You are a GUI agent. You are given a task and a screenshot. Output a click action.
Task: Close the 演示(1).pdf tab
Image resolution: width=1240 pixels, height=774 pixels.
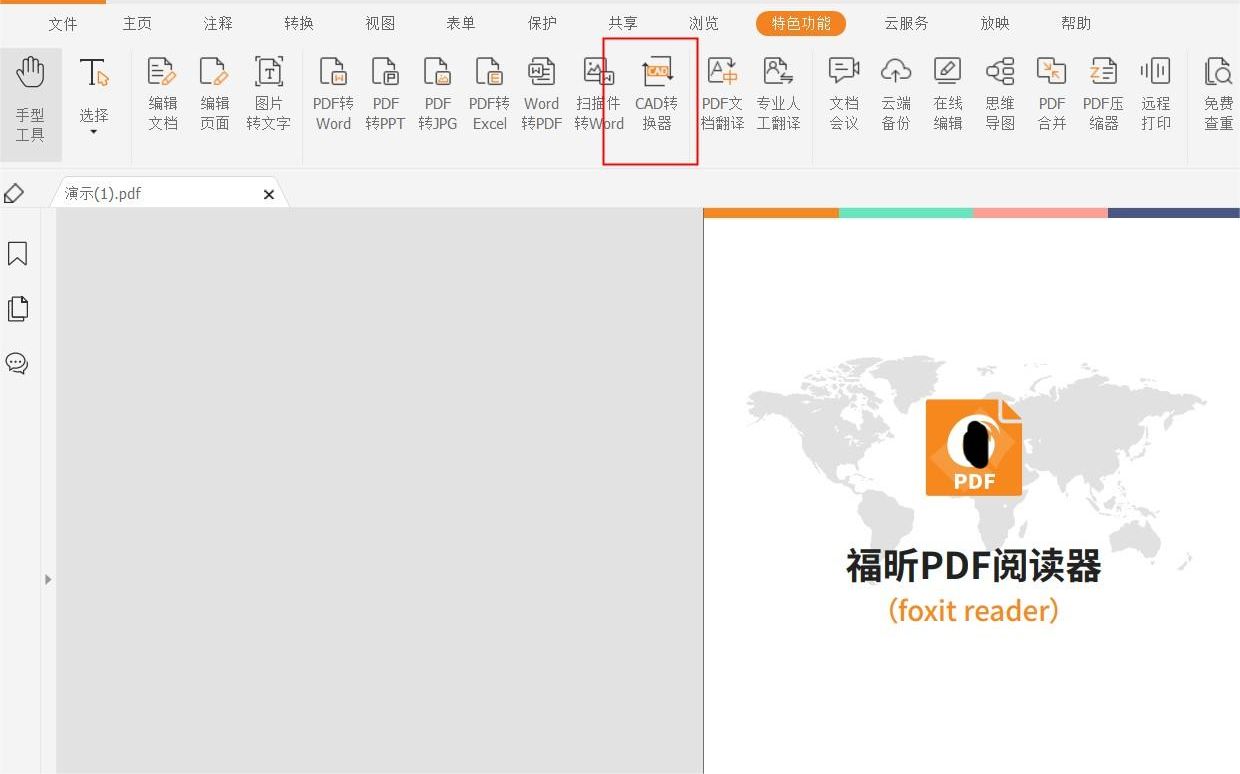click(268, 195)
